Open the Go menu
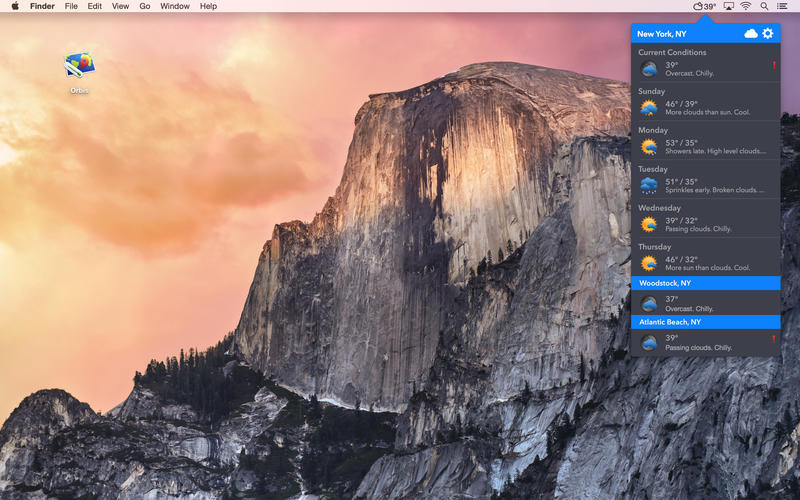 click(x=145, y=6)
